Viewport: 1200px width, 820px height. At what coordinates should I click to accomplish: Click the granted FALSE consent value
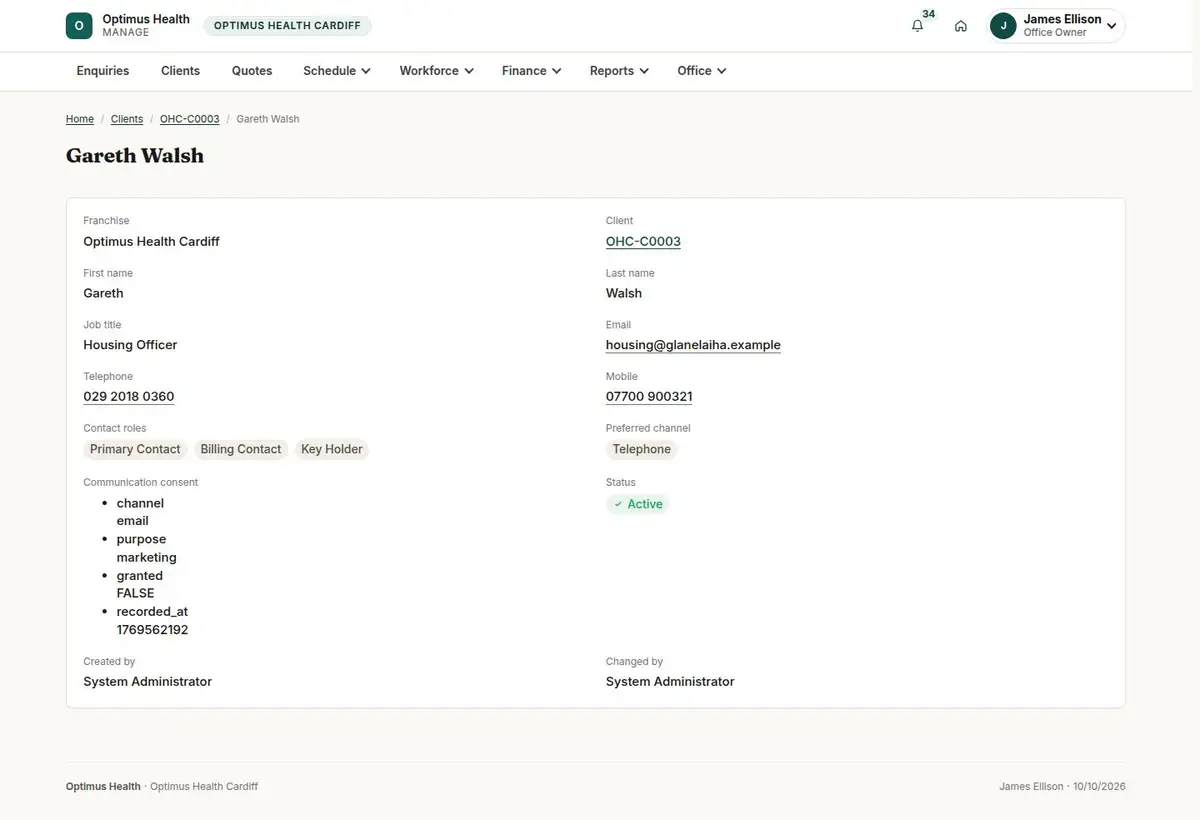(x=135, y=593)
